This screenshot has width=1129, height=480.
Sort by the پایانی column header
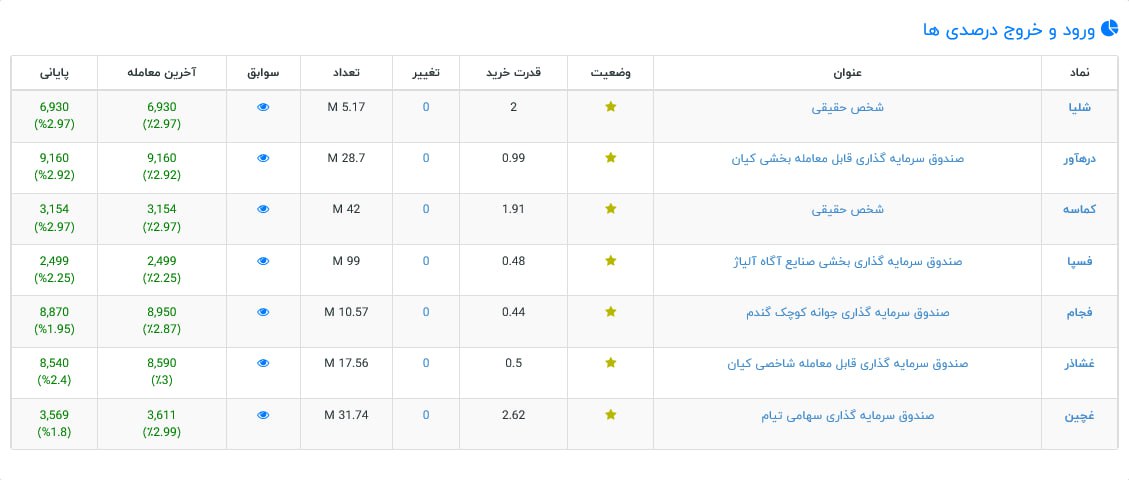click(55, 74)
